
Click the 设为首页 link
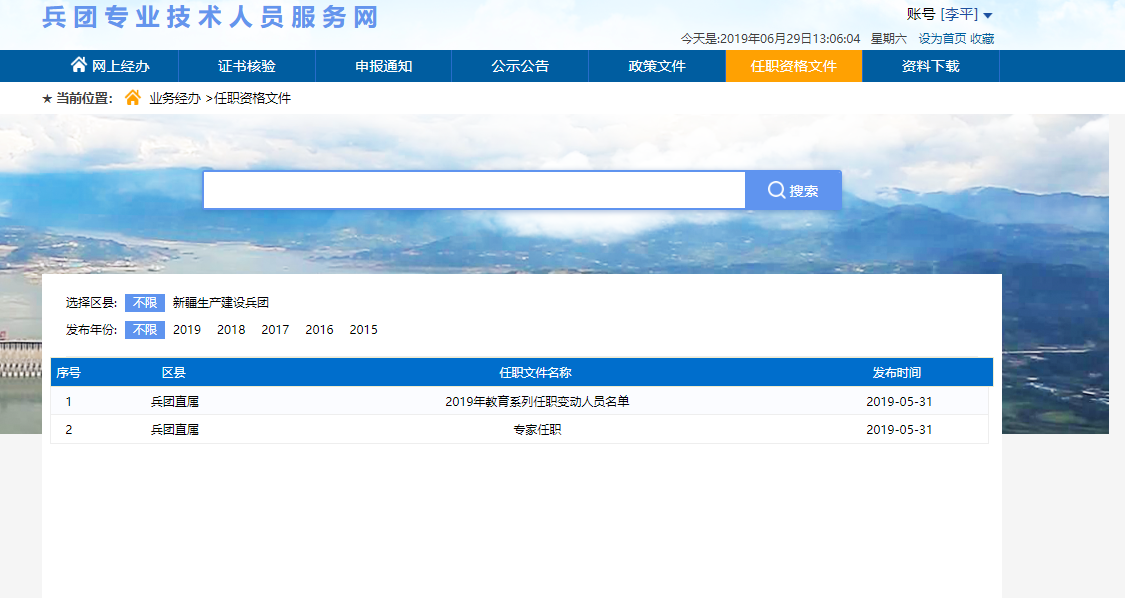point(942,39)
